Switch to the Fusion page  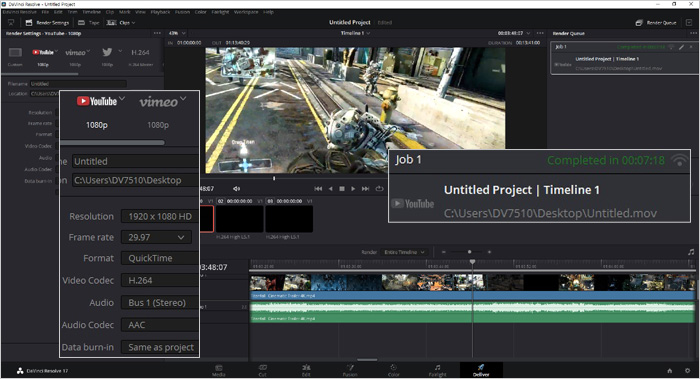[x=350, y=371]
